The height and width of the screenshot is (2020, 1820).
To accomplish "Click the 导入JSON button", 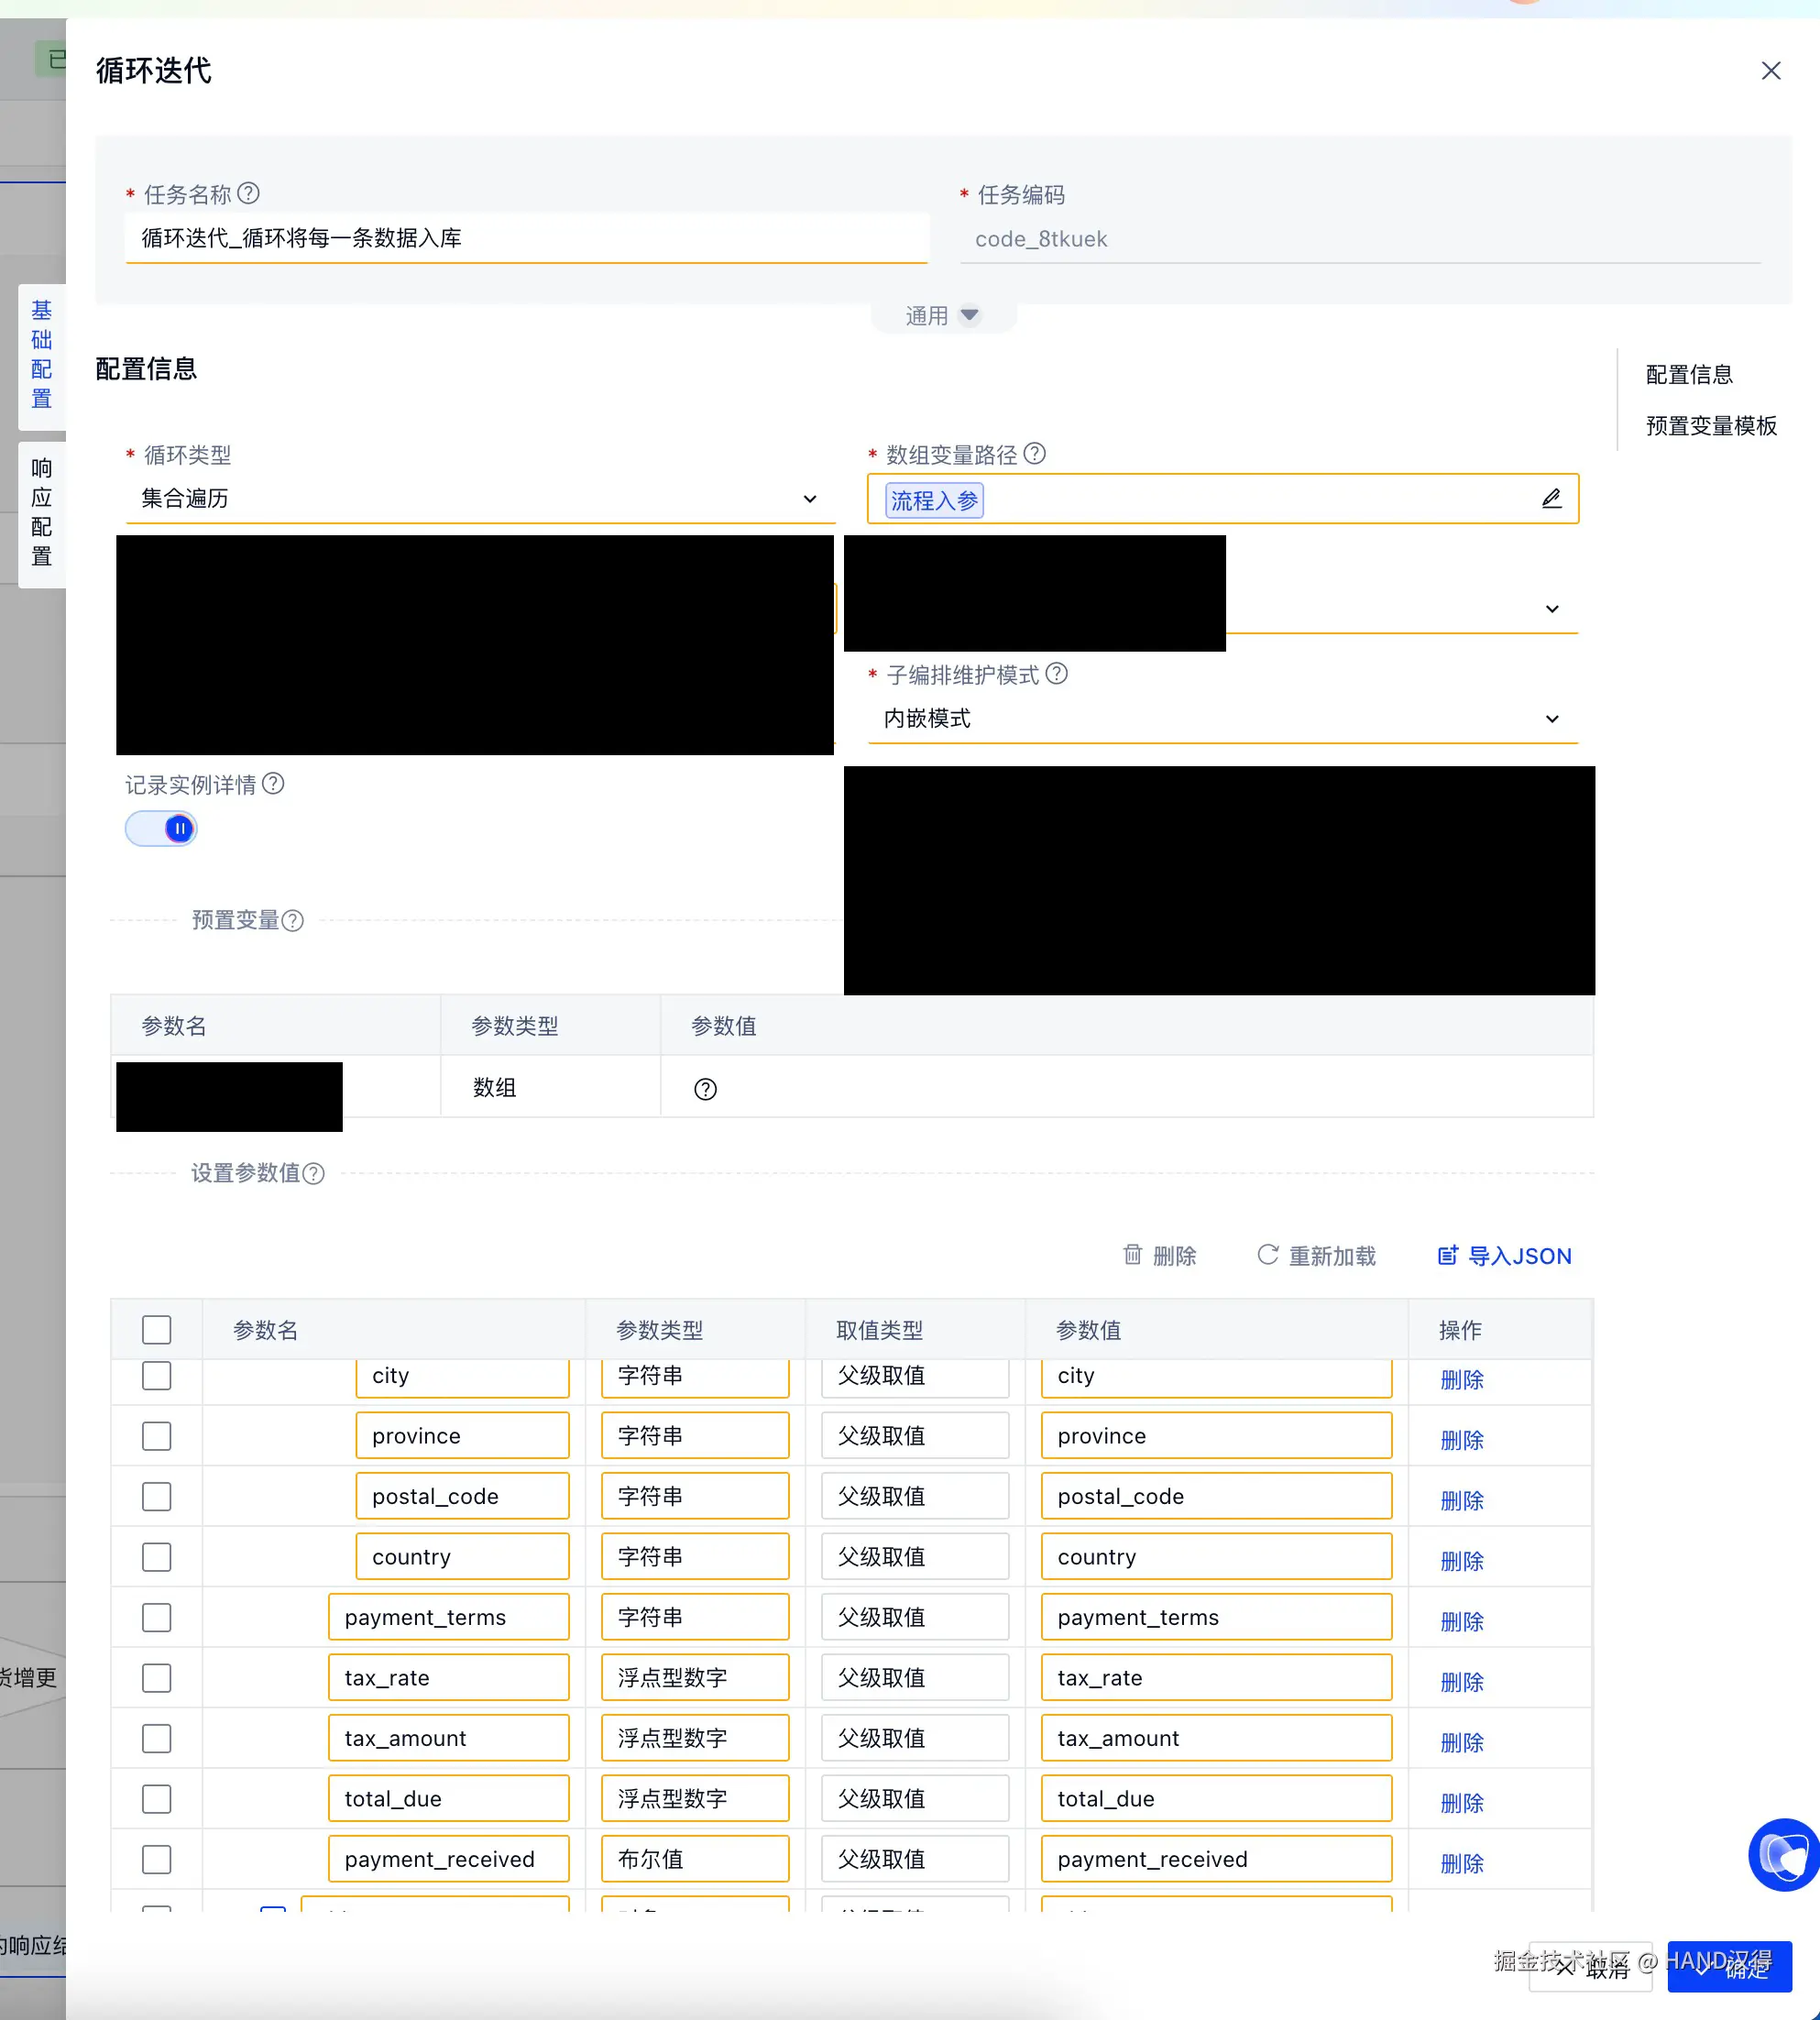I will (x=1504, y=1256).
